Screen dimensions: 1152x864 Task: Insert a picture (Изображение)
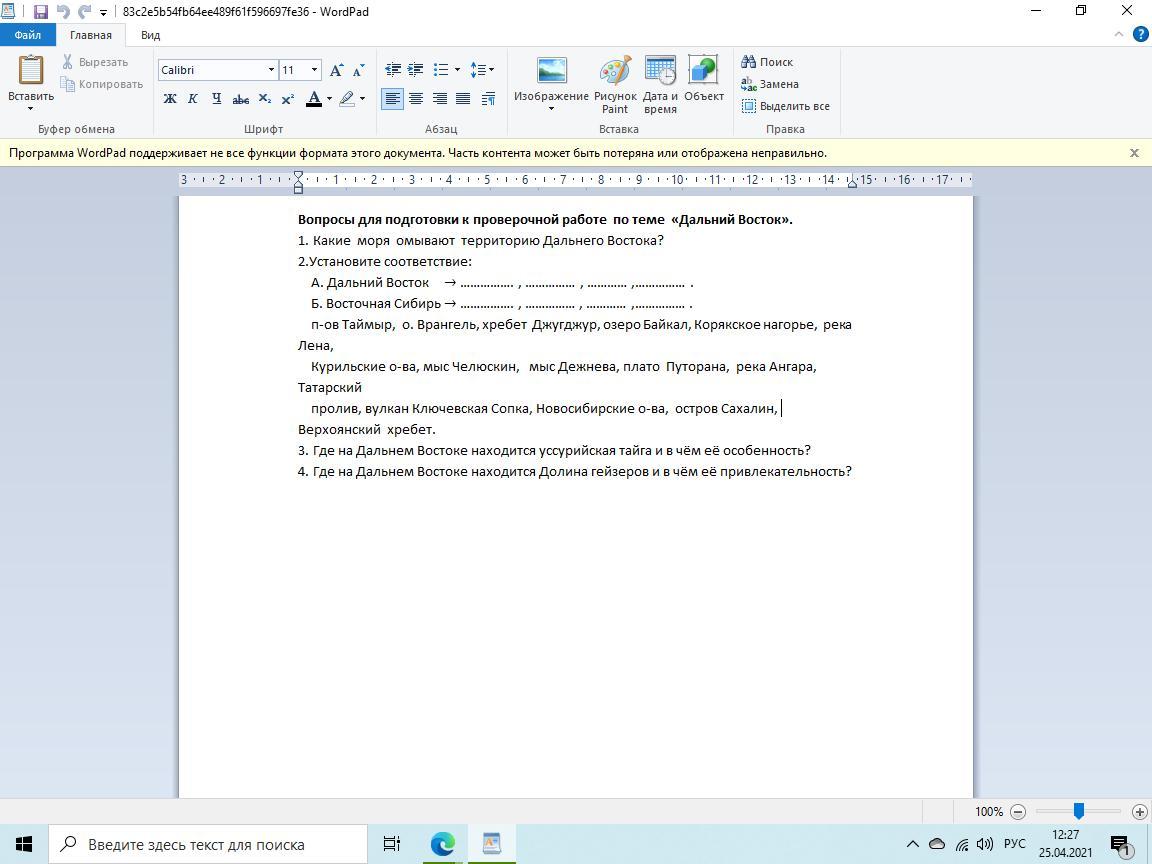click(551, 77)
